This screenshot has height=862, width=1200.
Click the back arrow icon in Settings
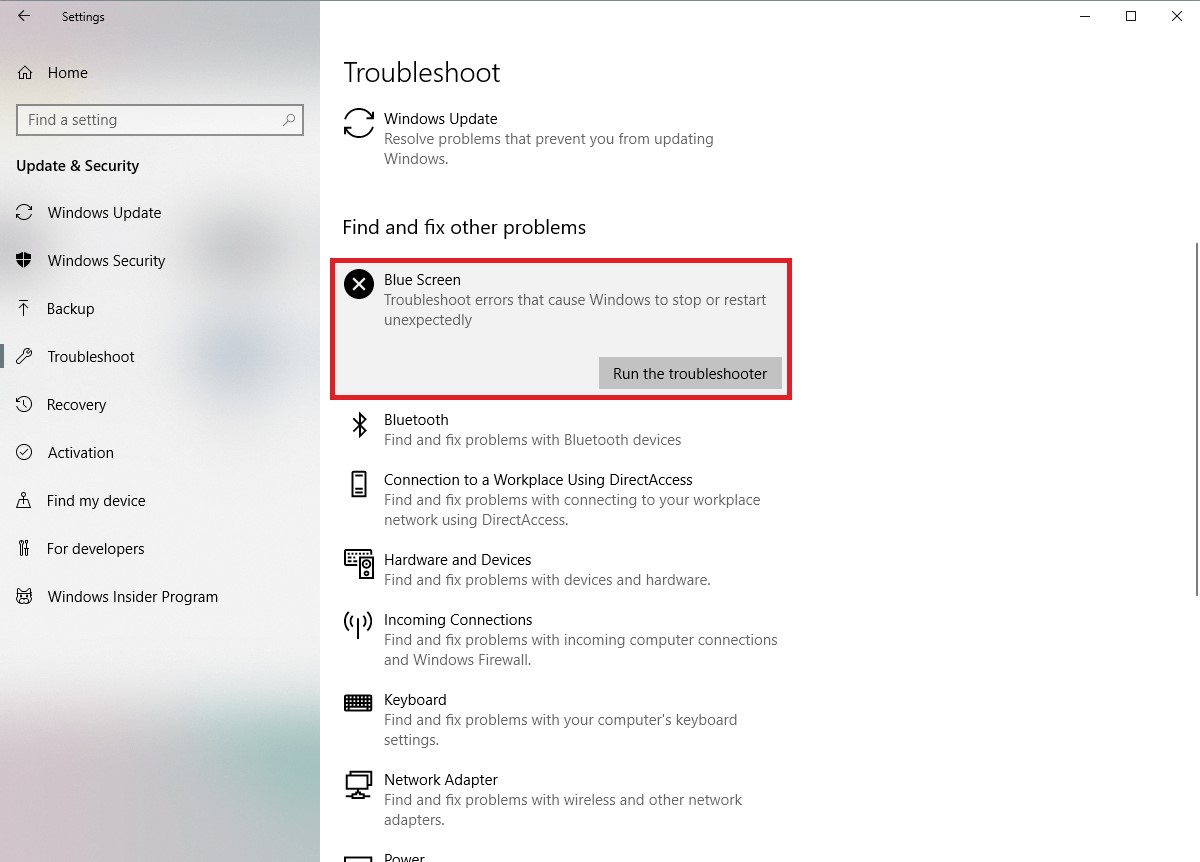[x=24, y=16]
